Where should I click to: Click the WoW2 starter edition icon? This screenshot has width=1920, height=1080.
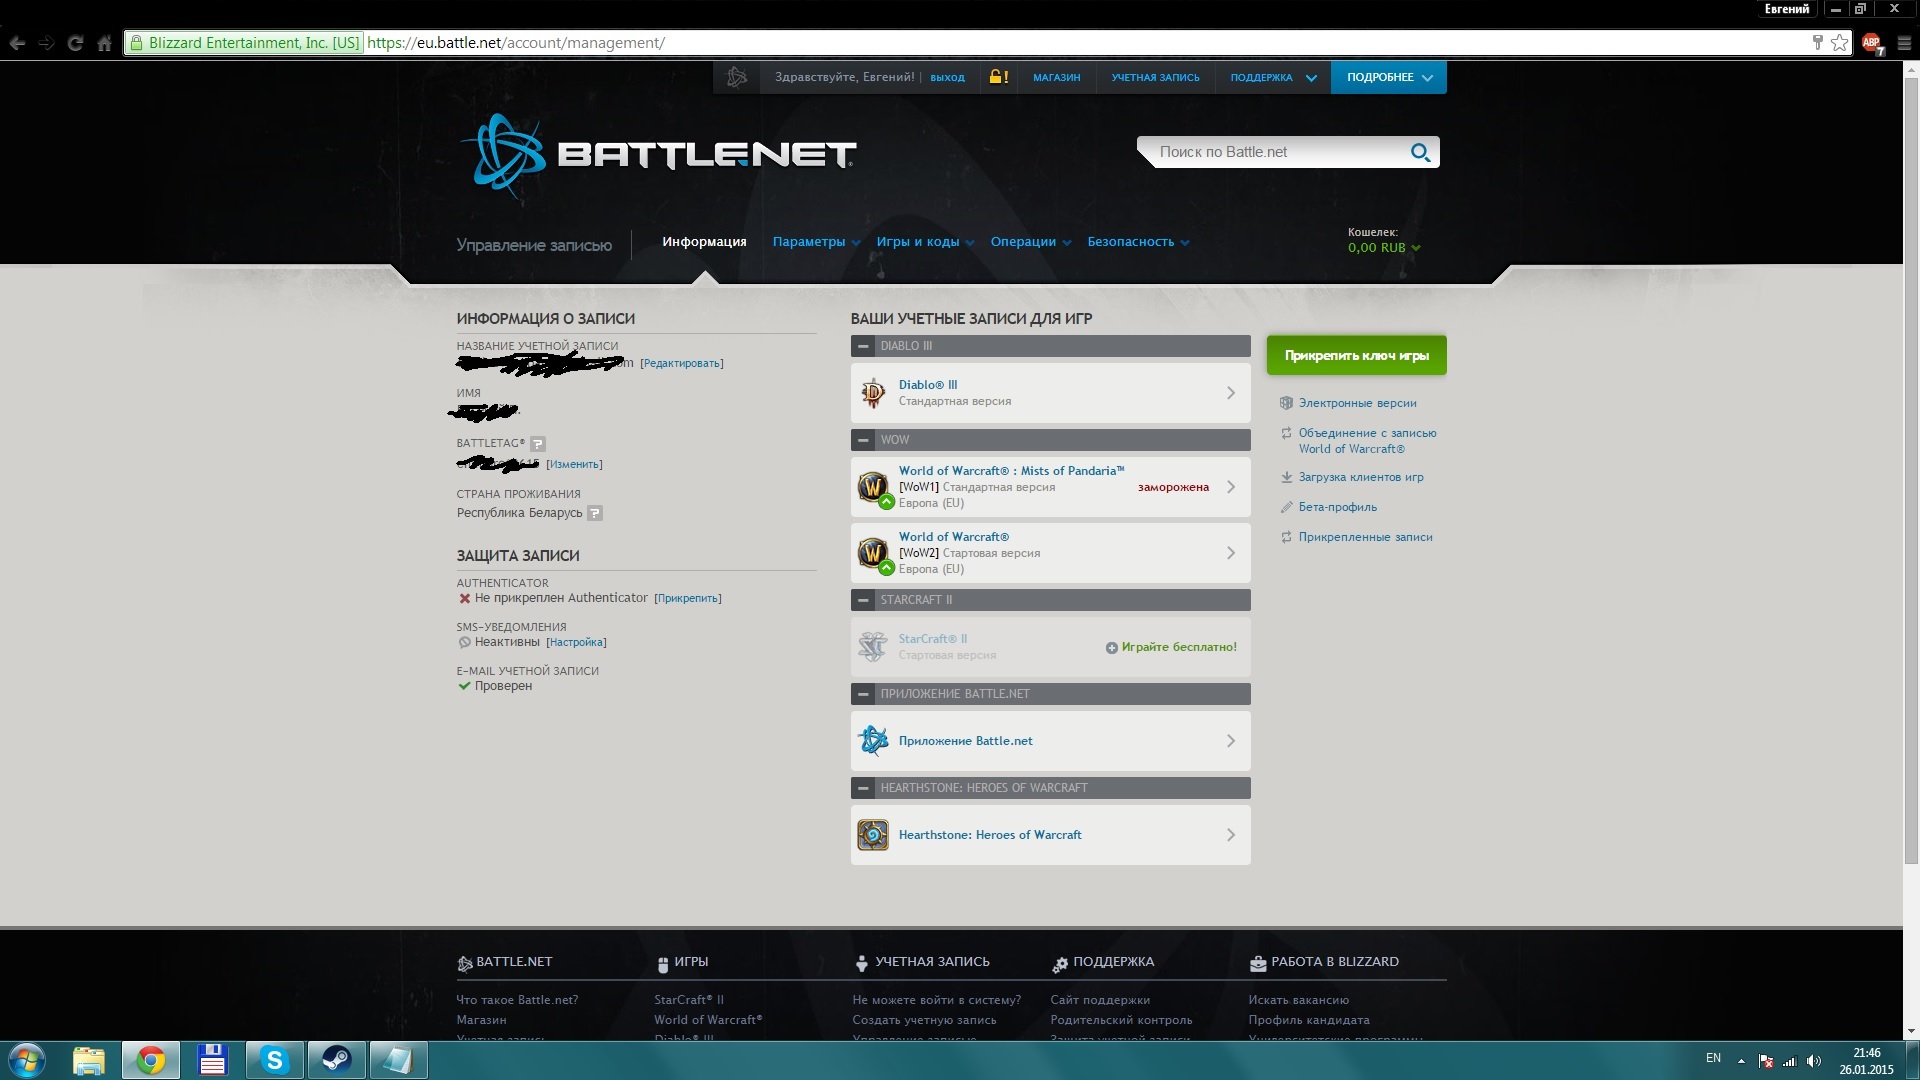pos(874,553)
